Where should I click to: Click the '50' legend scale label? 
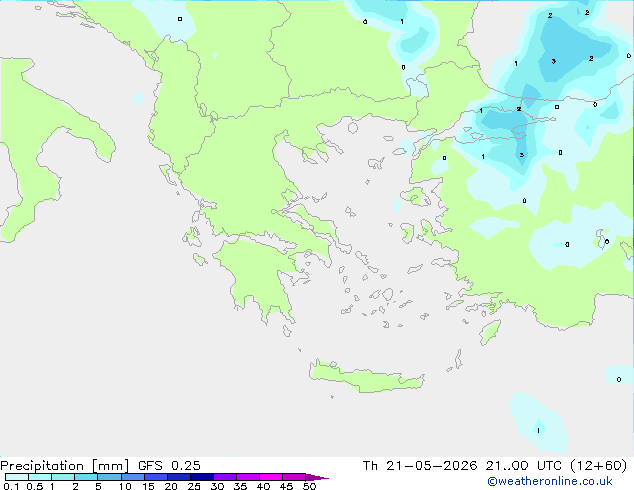(x=309, y=486)
